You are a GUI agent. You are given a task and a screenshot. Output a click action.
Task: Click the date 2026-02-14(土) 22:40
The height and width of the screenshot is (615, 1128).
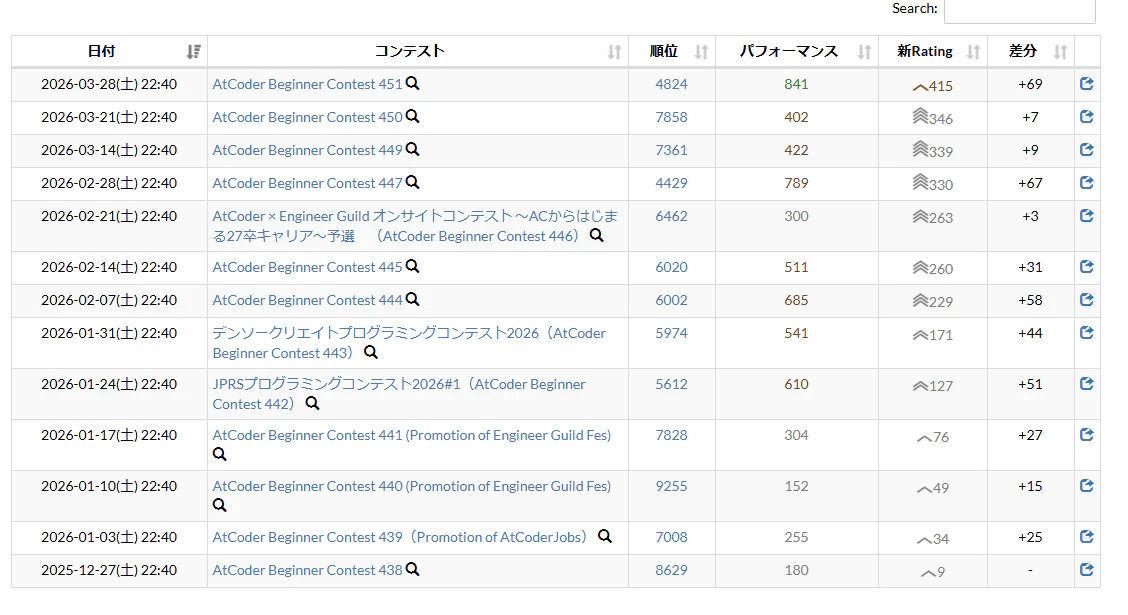(x=109, y=268)
